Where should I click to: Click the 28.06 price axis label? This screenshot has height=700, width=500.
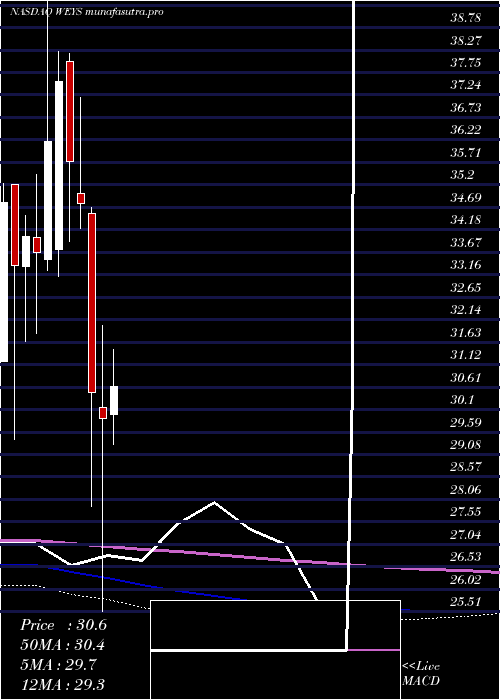click(x=466, y=490)
